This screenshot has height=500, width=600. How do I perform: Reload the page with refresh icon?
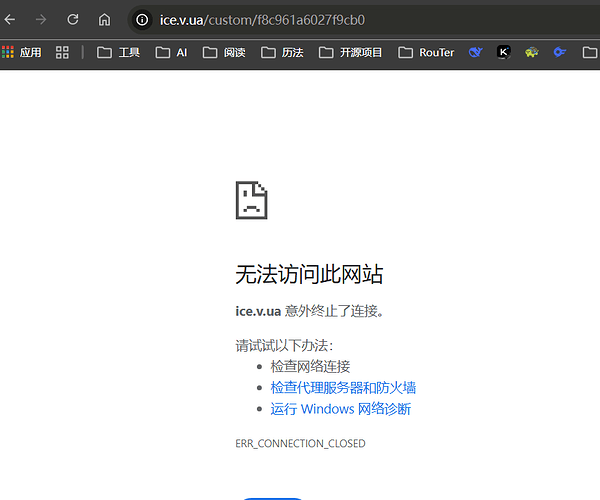73,19
